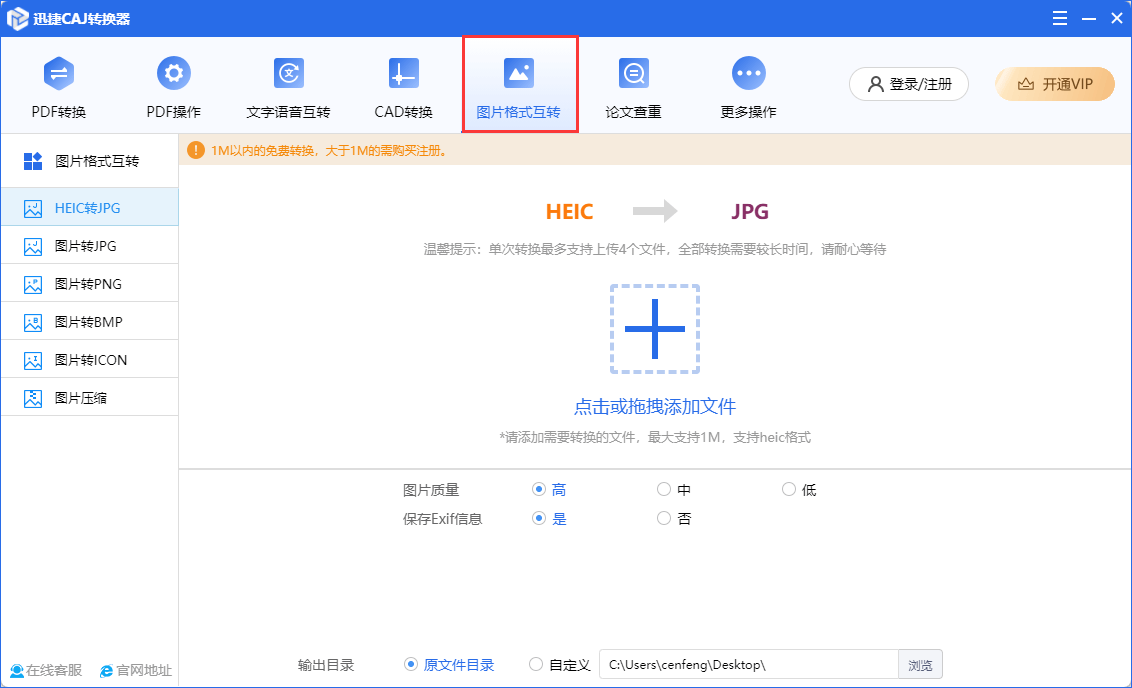Switch to CAD转换 tool

coord(403,74)
